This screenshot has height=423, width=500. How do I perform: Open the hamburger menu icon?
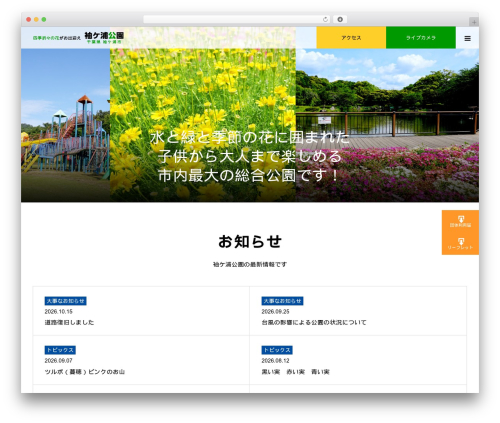pyautogui.click(x=467, y=38)
